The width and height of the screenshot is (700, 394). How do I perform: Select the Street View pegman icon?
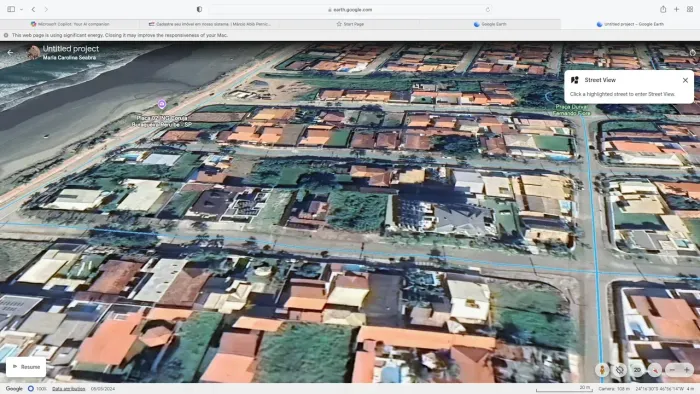click(602, 369)
